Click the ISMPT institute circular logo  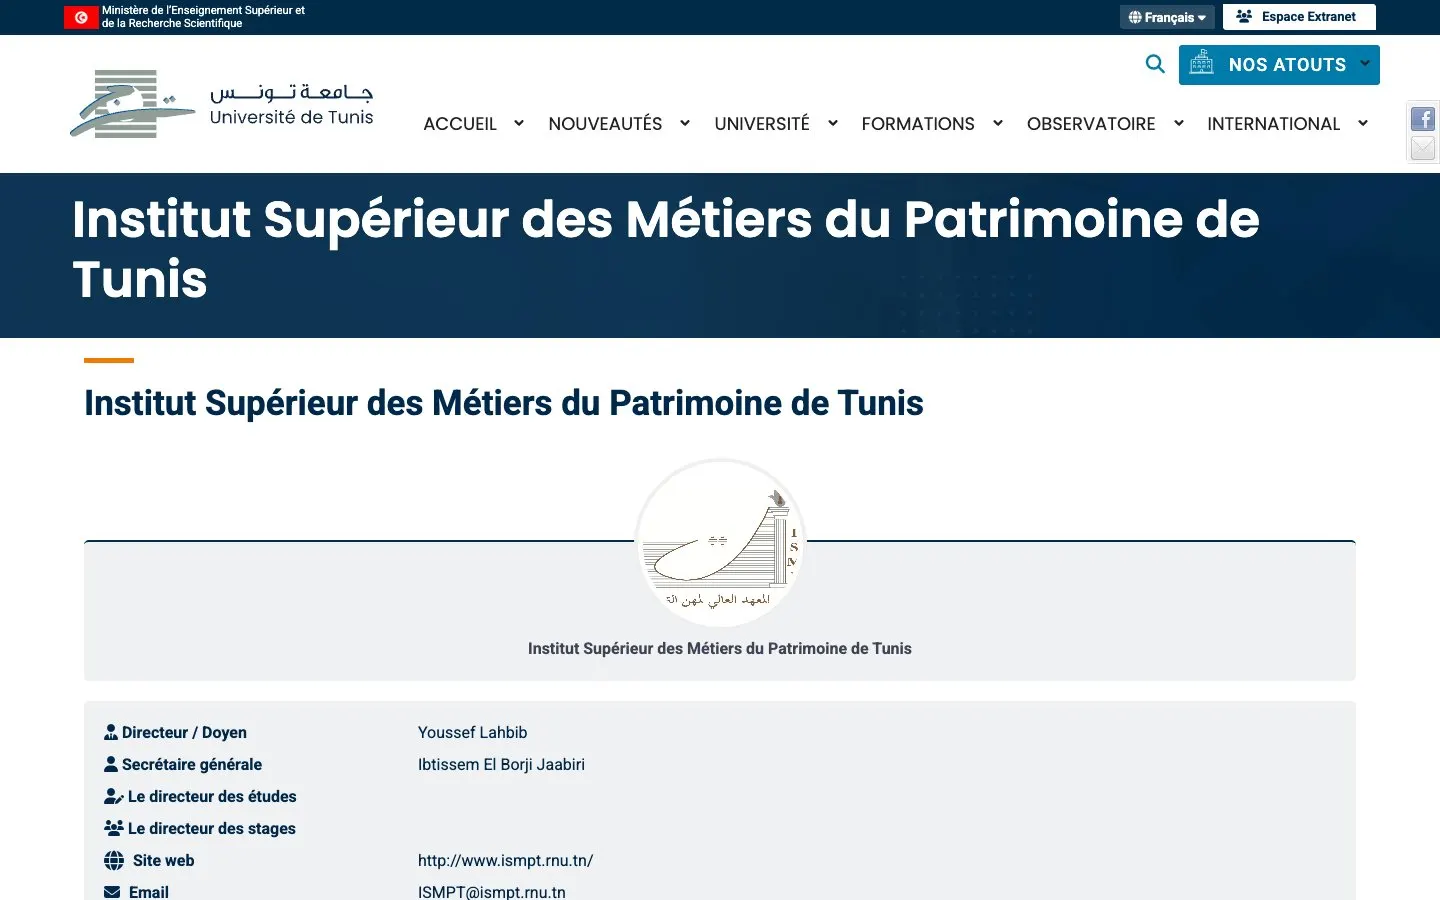720,543
